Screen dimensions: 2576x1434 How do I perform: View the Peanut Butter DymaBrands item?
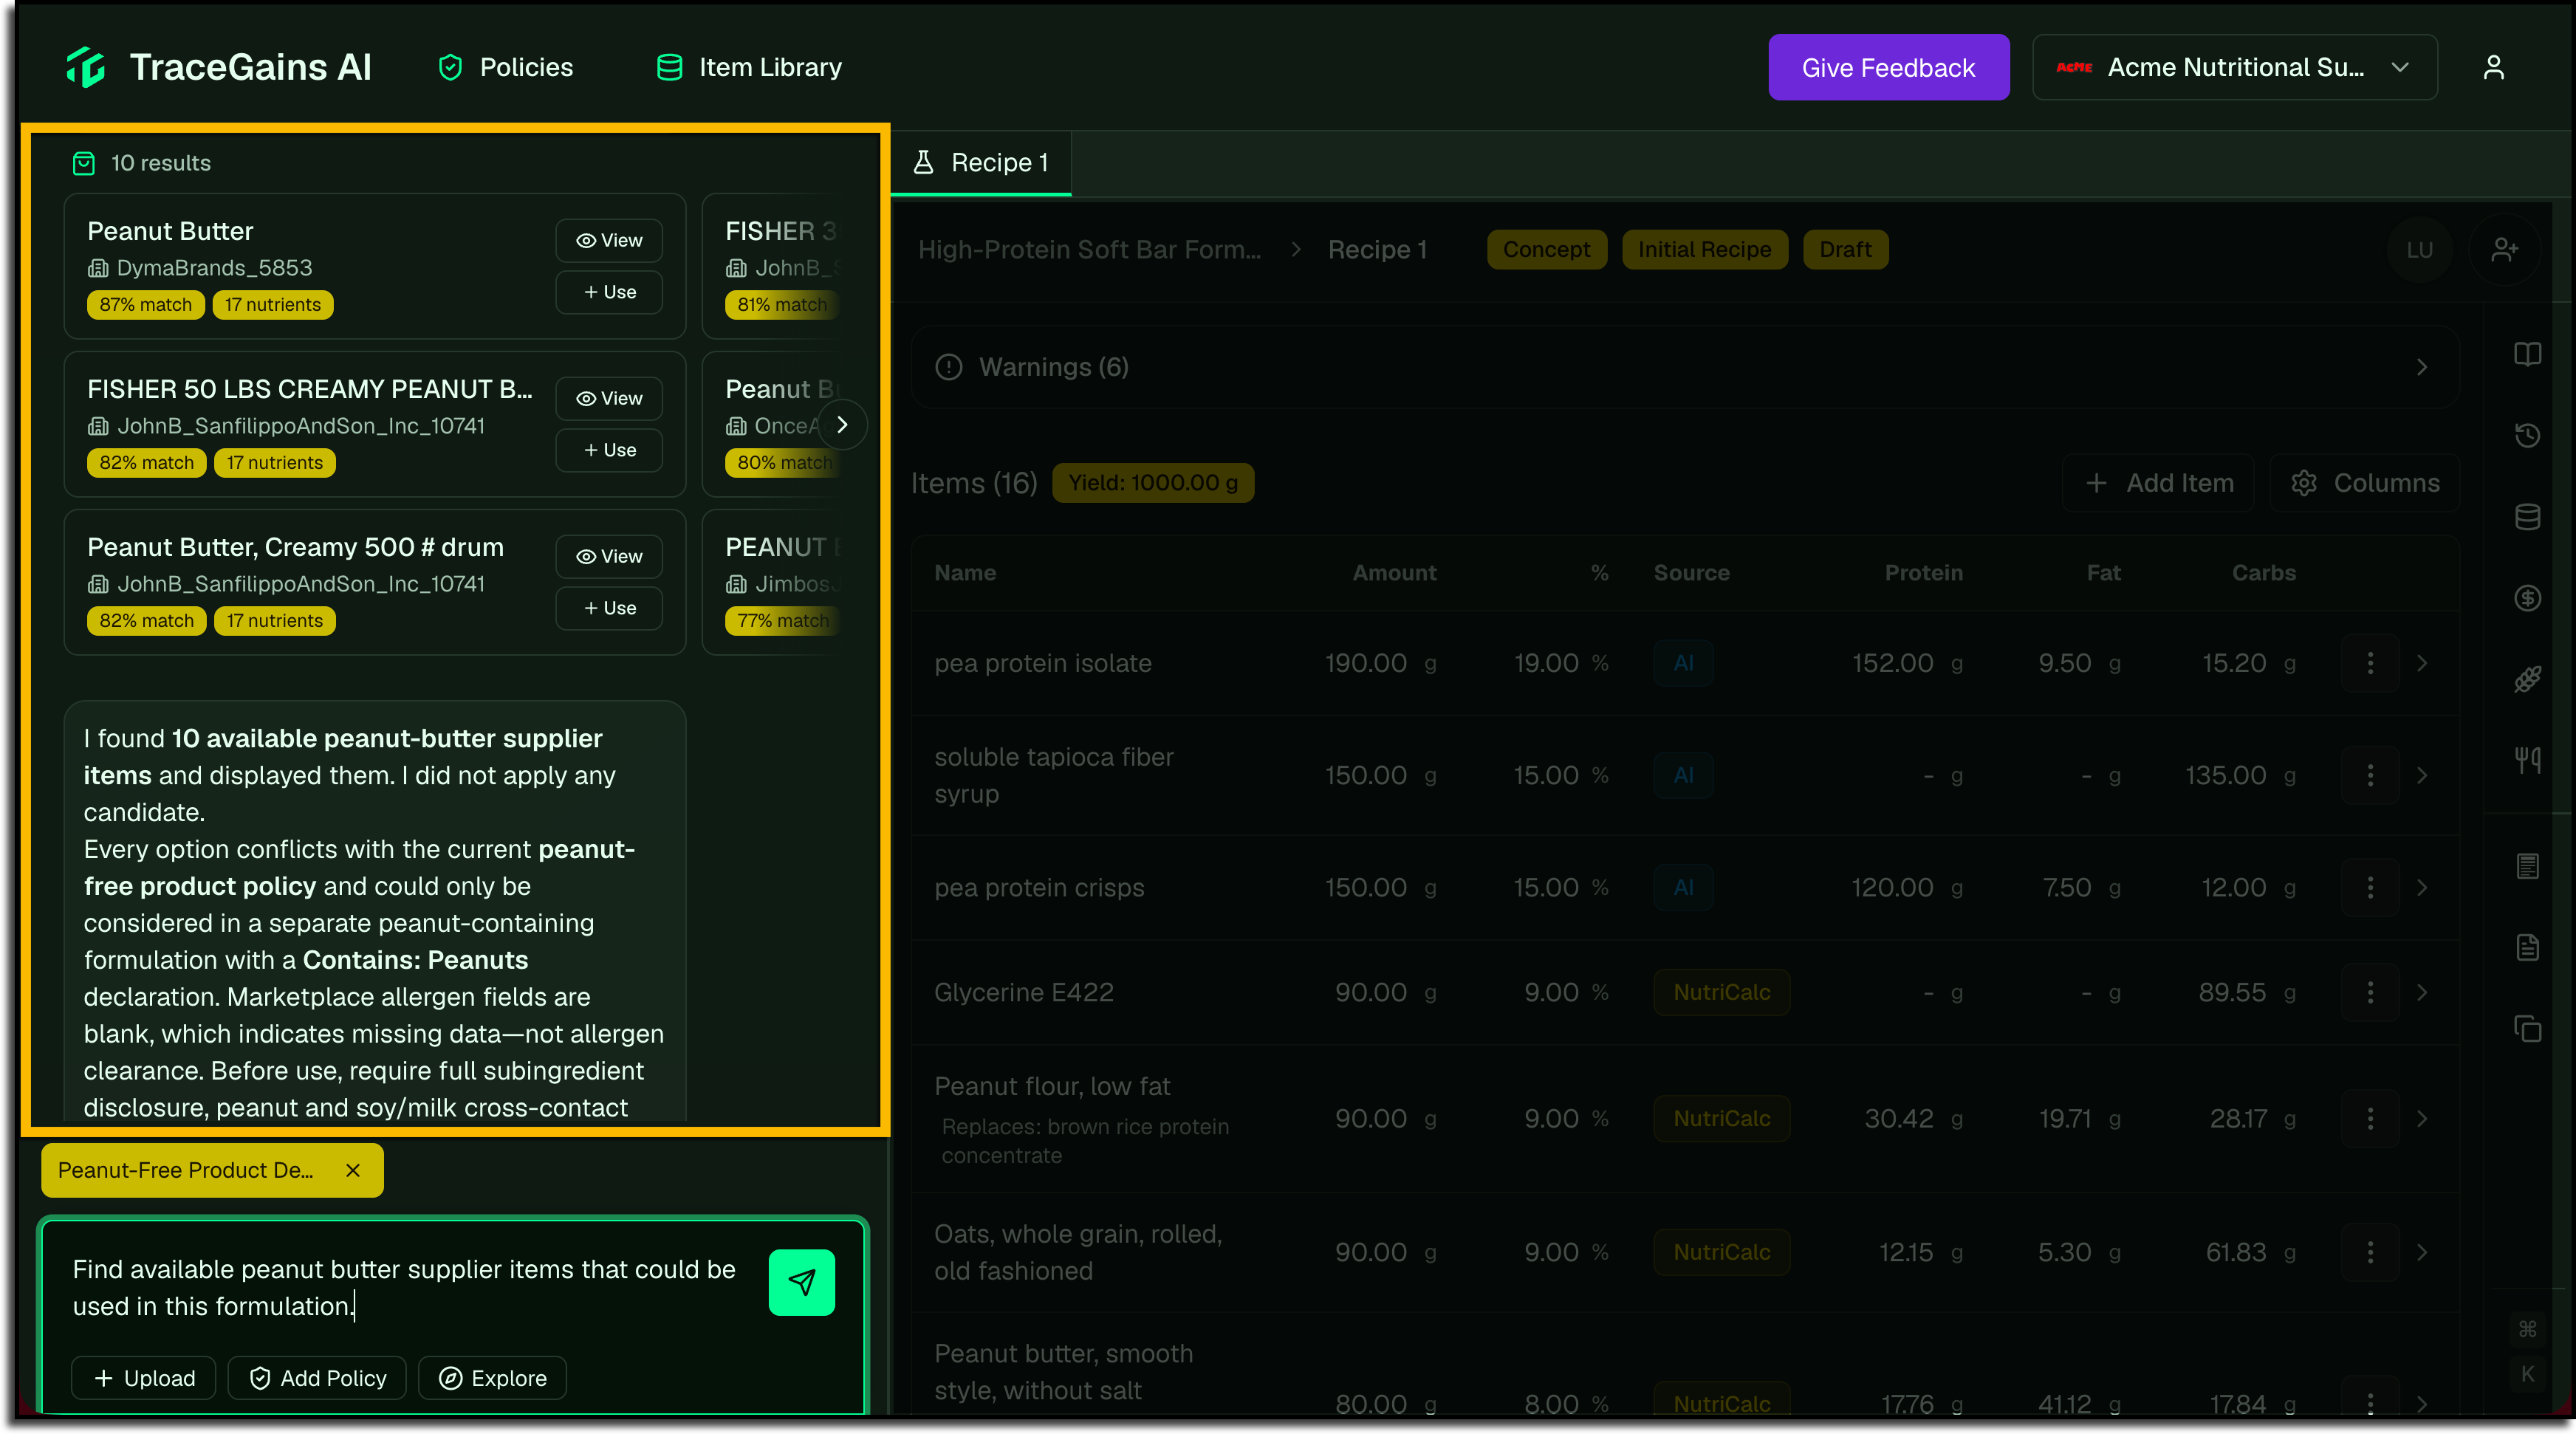pos(609,240)
